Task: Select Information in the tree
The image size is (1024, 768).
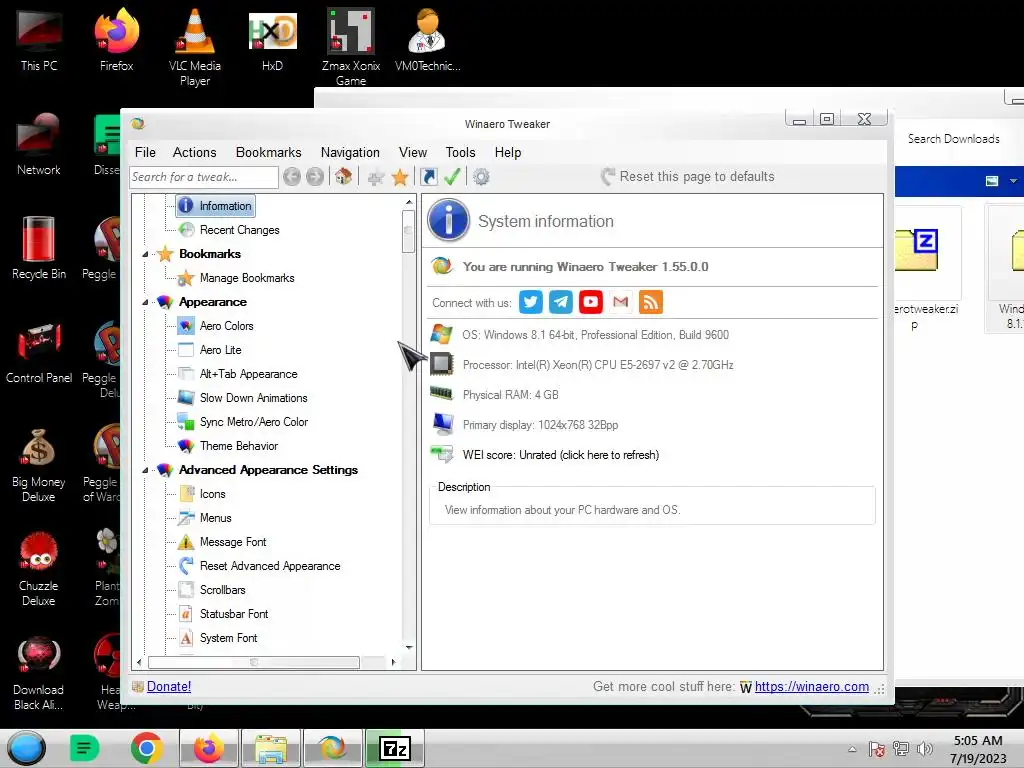Action: pyautogui.click(x=216, y=206)
